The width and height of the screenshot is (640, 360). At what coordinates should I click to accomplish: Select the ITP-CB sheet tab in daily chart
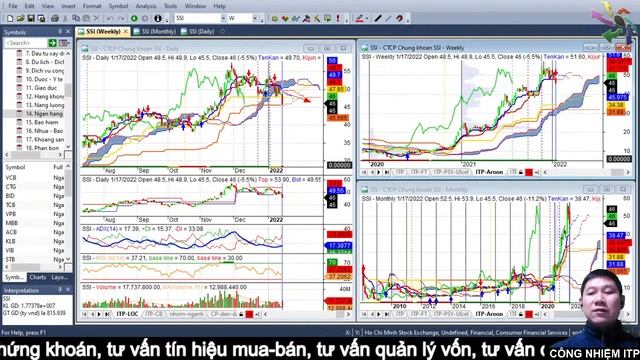point(154,314)
